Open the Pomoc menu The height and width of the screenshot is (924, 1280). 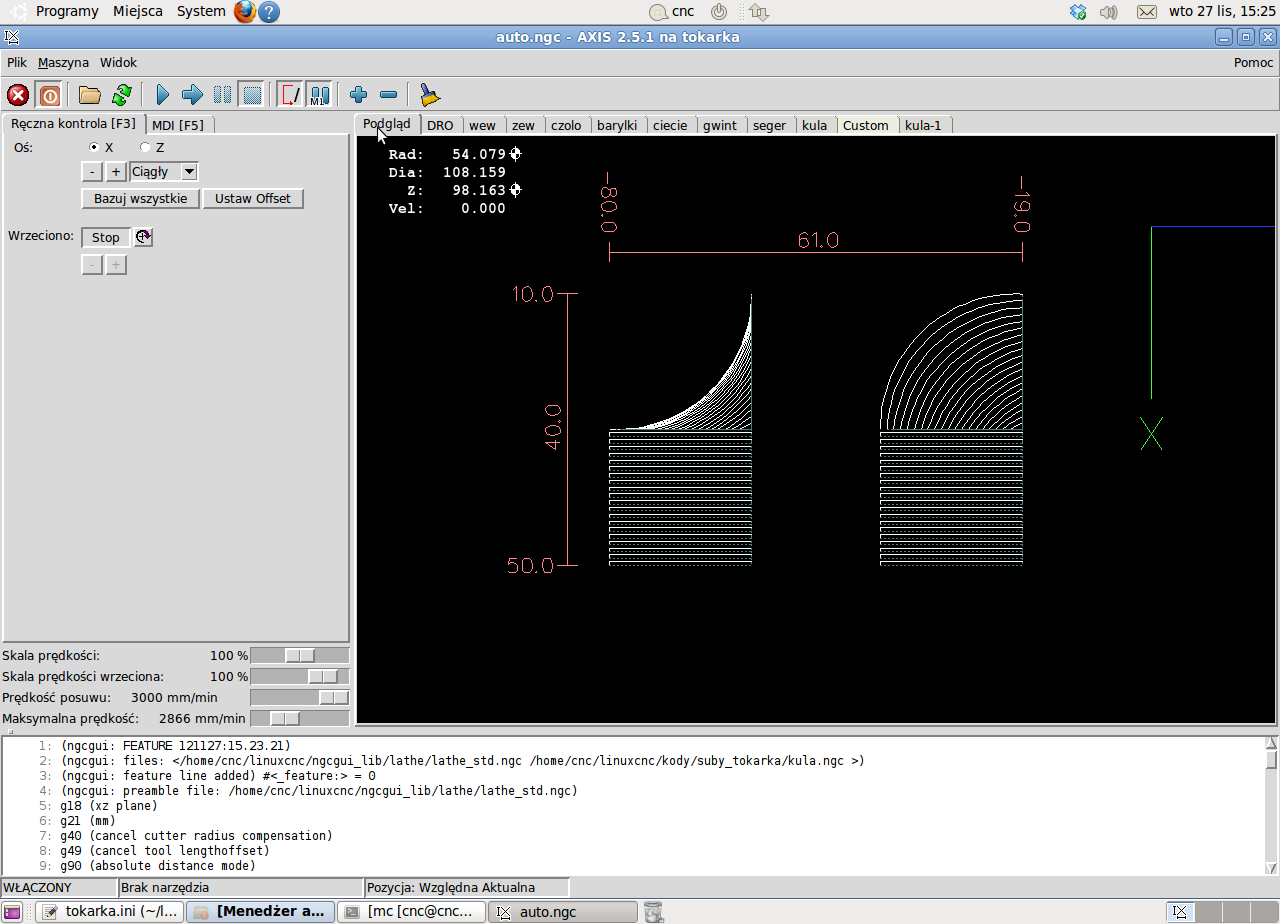pyautogui.click(x=1253, y=62)
